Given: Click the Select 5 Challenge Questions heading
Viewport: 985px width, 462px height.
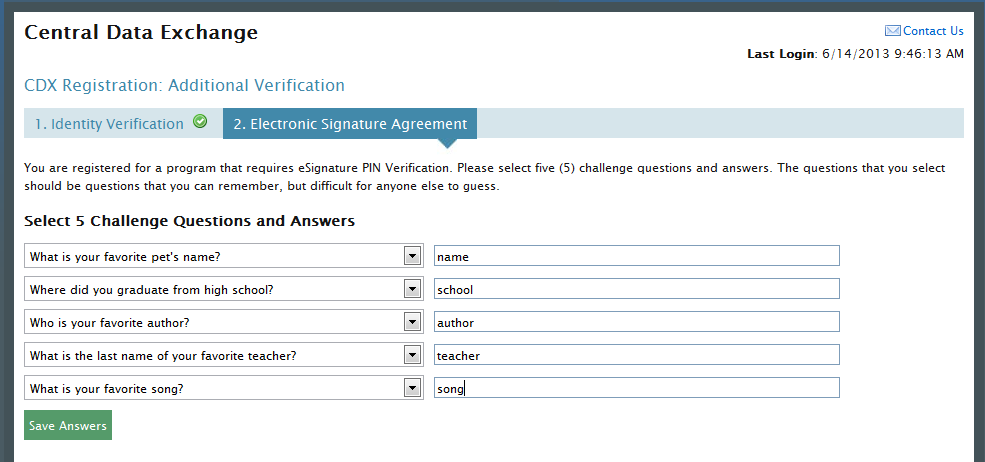Looking at the screenshot, I should click(189, 220).
